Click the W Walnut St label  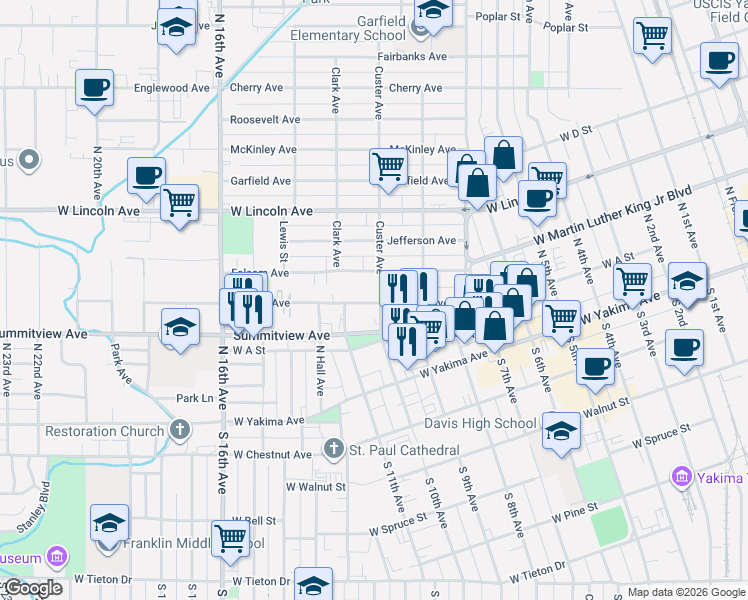point(316,487)
